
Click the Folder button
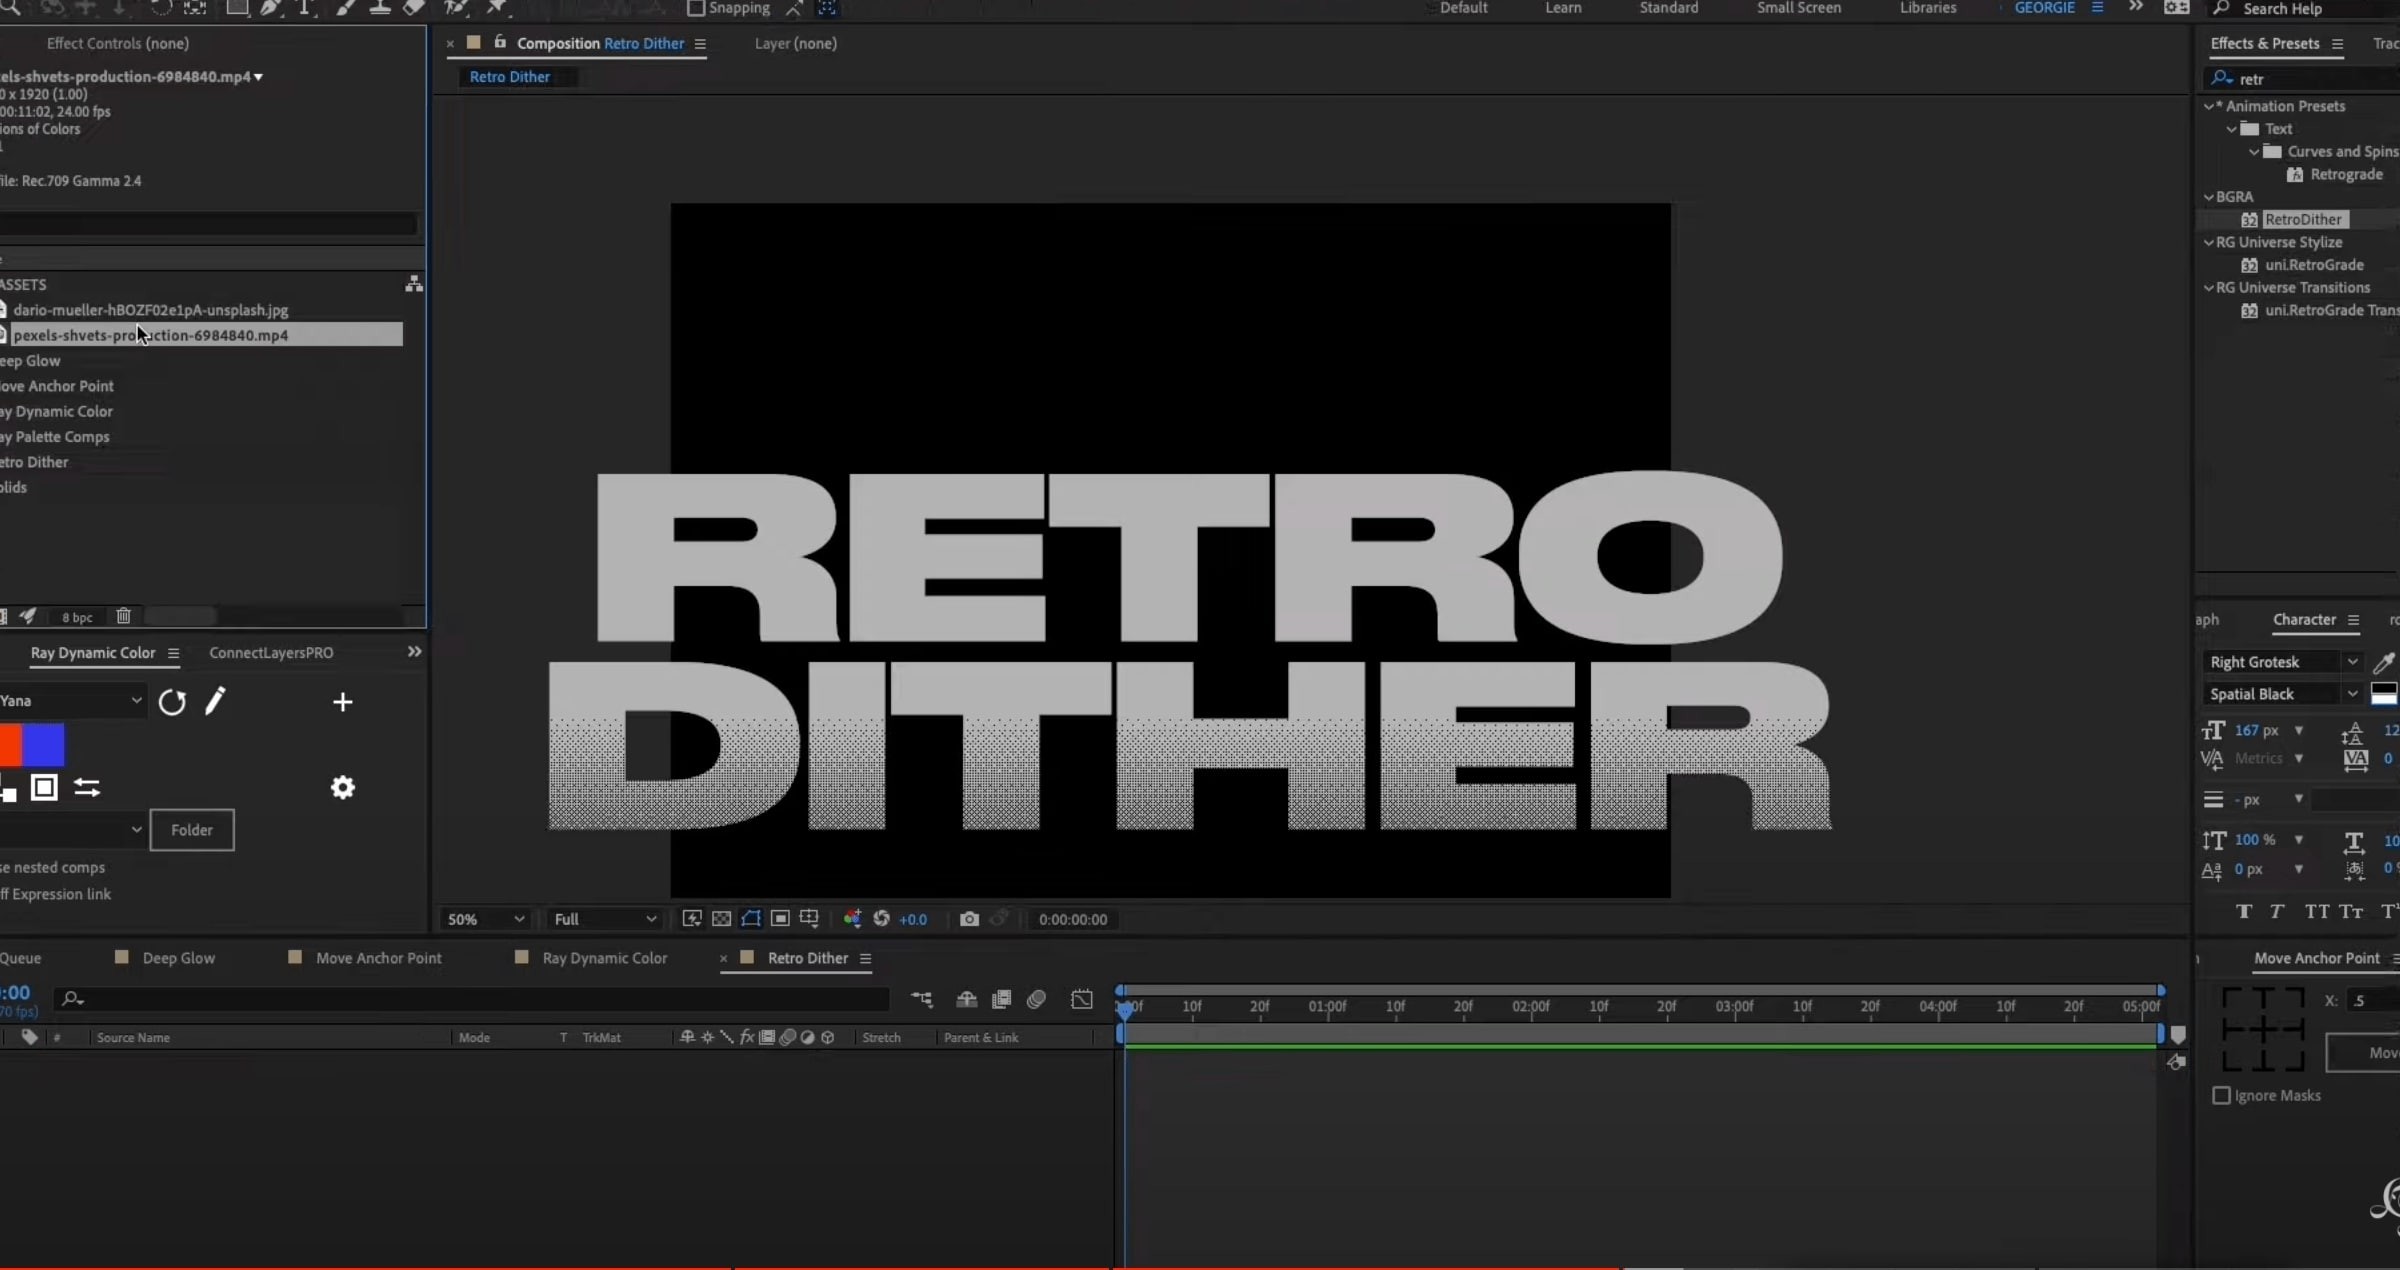pos(192,830)
